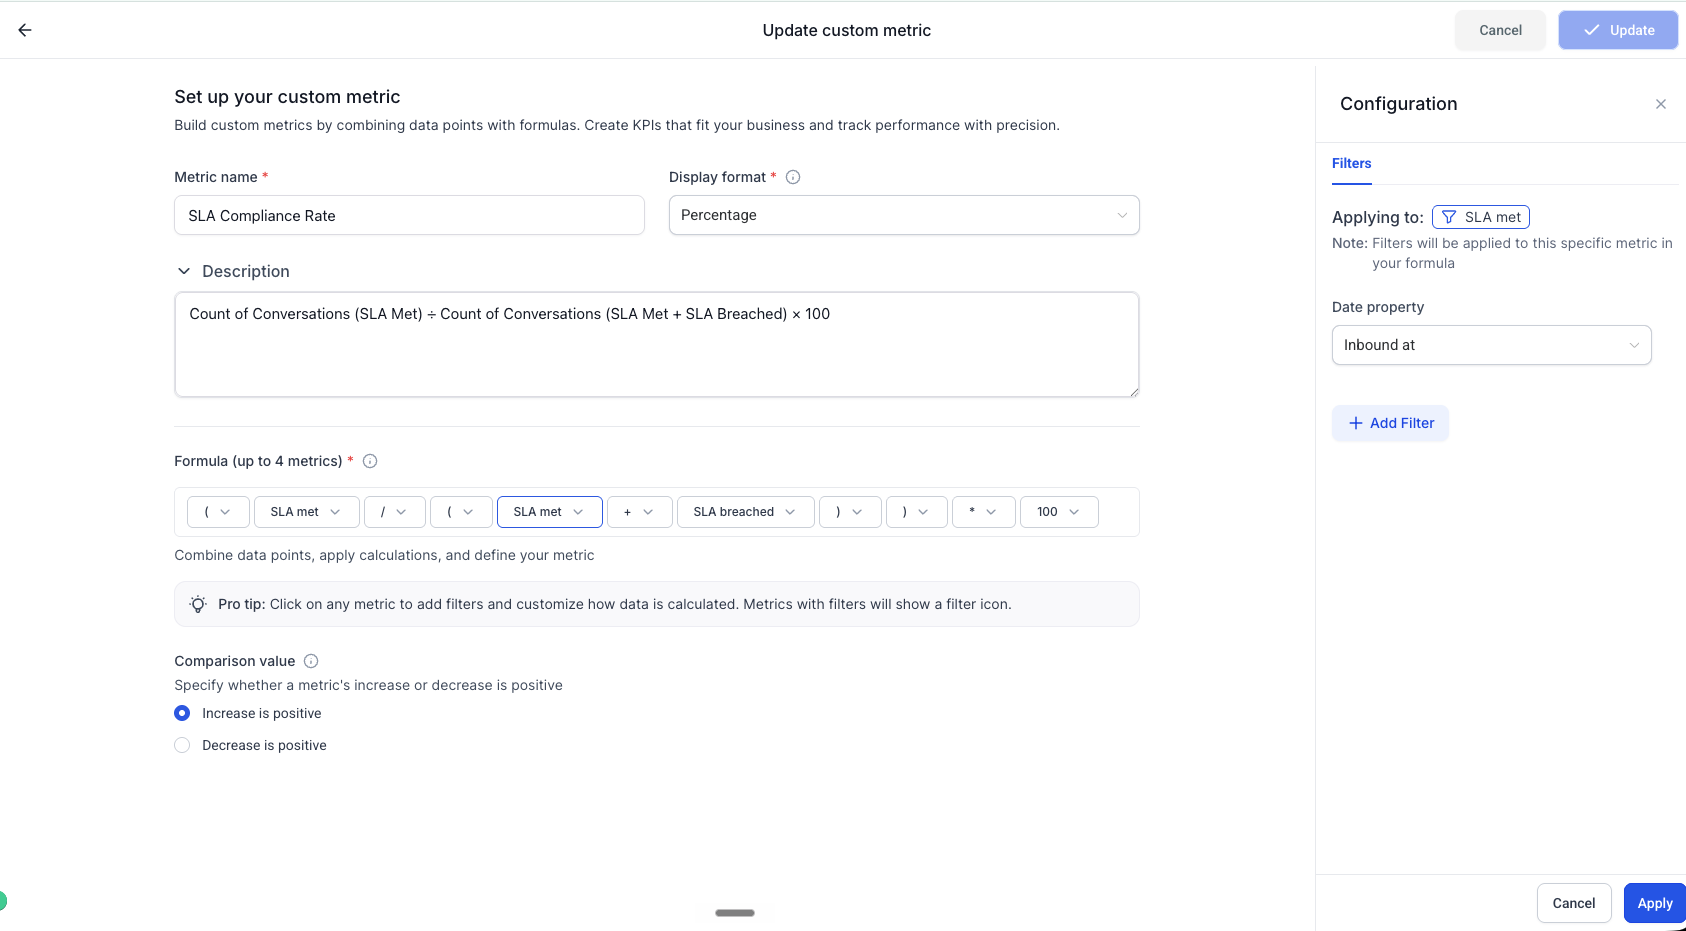This screenshot has height=931, width=1686.
Task: Open the first opening parenthesis formula dropdown
Action: tap(218, 512)
